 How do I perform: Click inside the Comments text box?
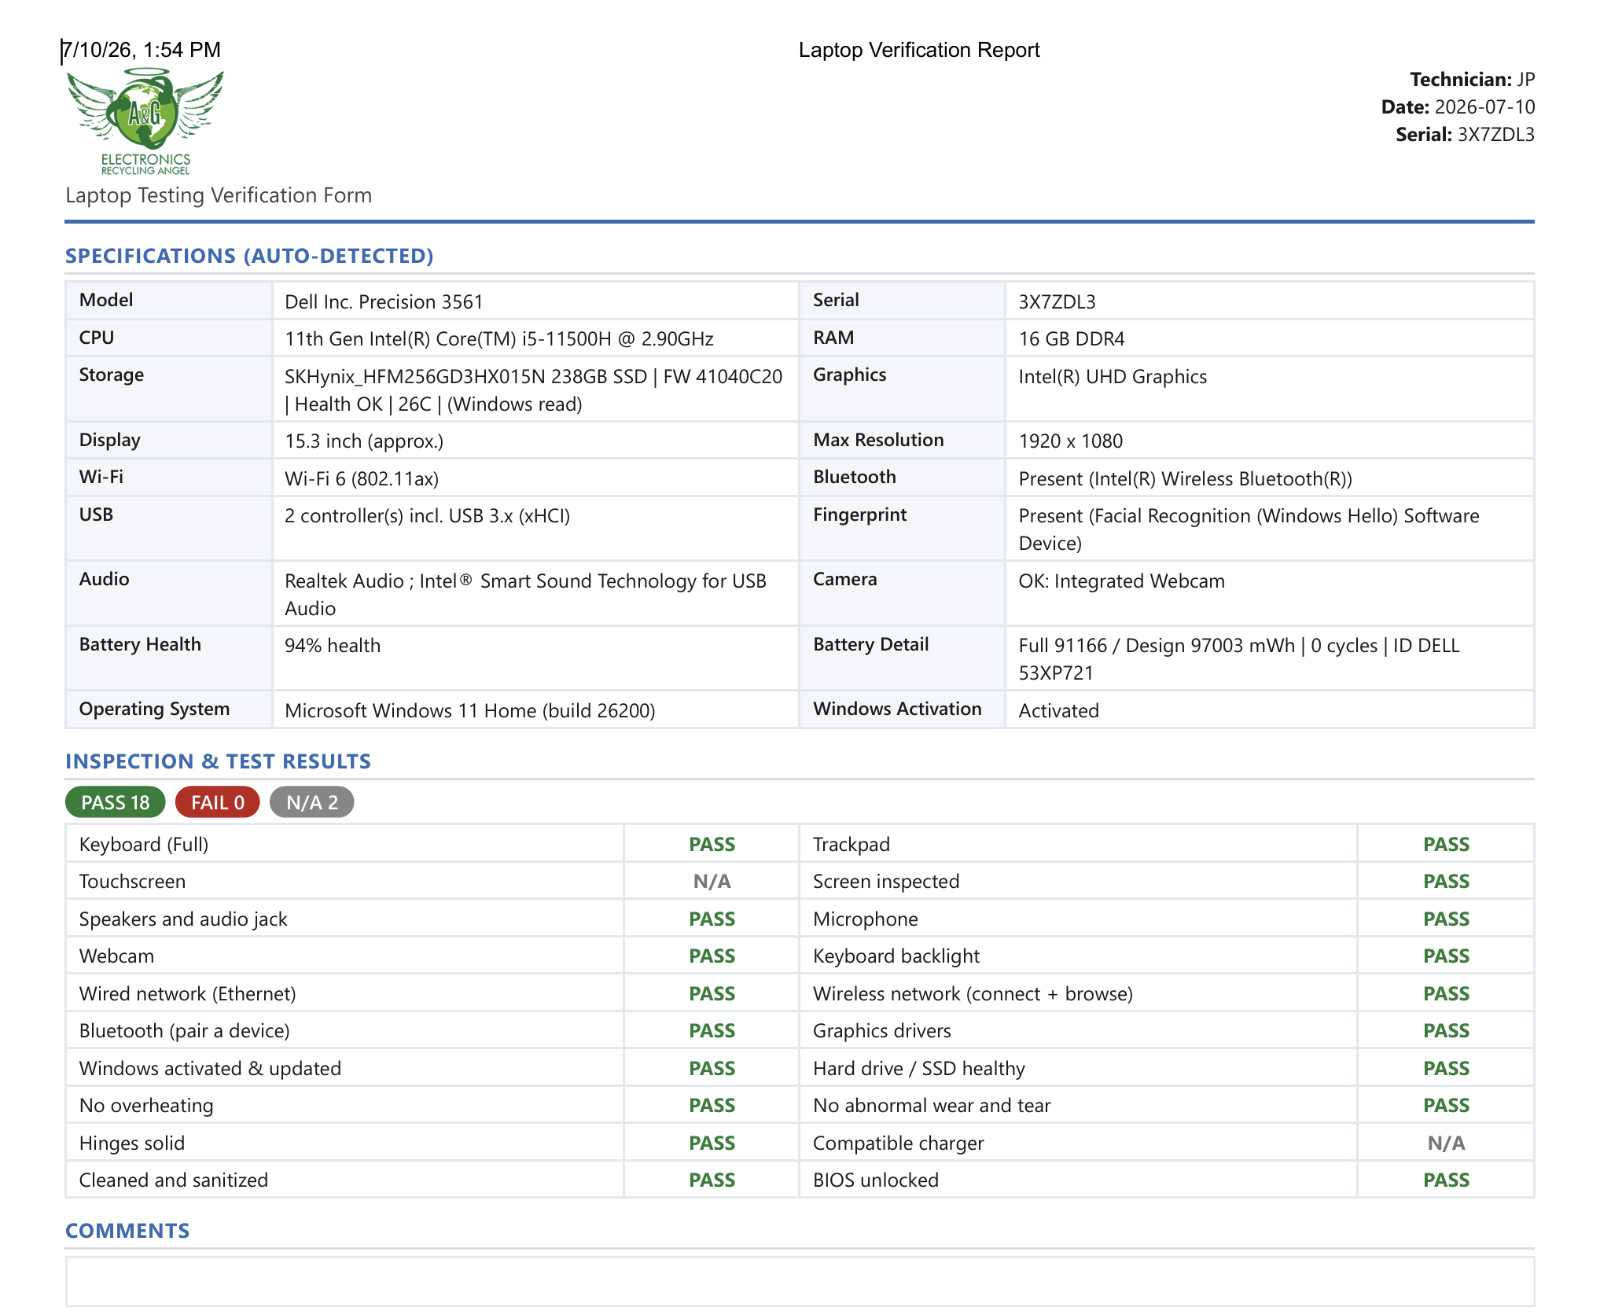tap(800, 1281)
